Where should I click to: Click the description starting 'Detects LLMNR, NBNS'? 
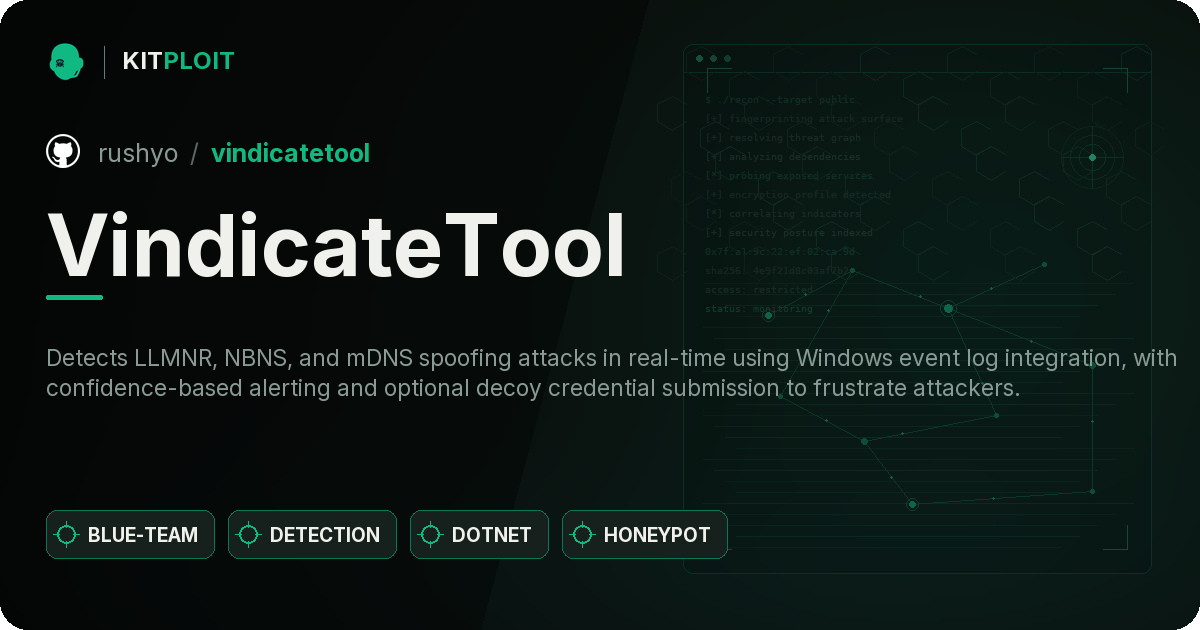pyautogui.click(x=612, y=373)
